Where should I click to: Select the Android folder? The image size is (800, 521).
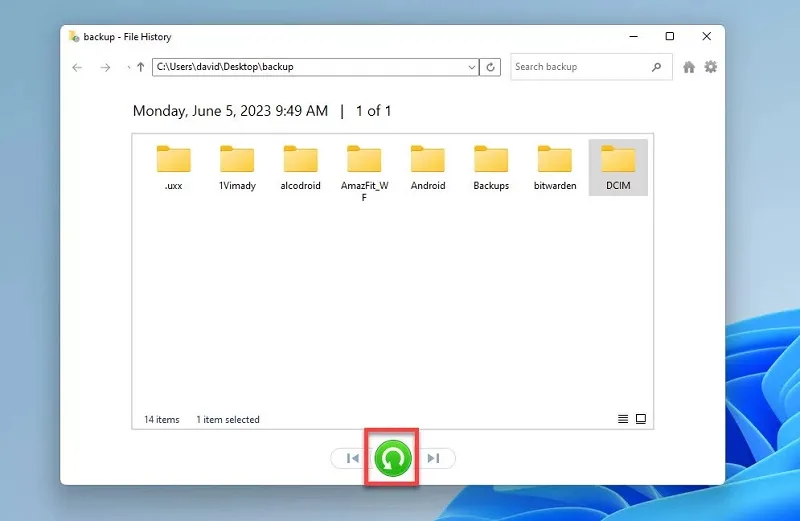tap(428, 168)
